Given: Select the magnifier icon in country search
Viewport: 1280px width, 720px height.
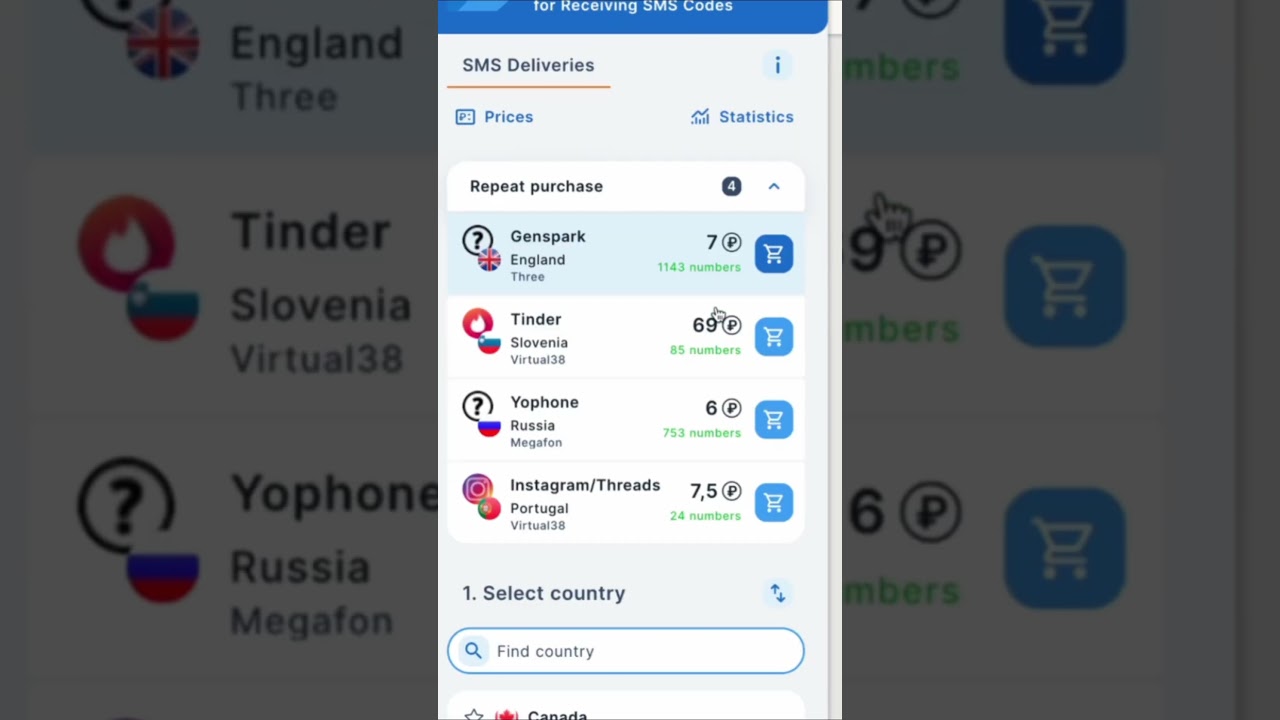Looking at the screenshot, I should (473, 651).
